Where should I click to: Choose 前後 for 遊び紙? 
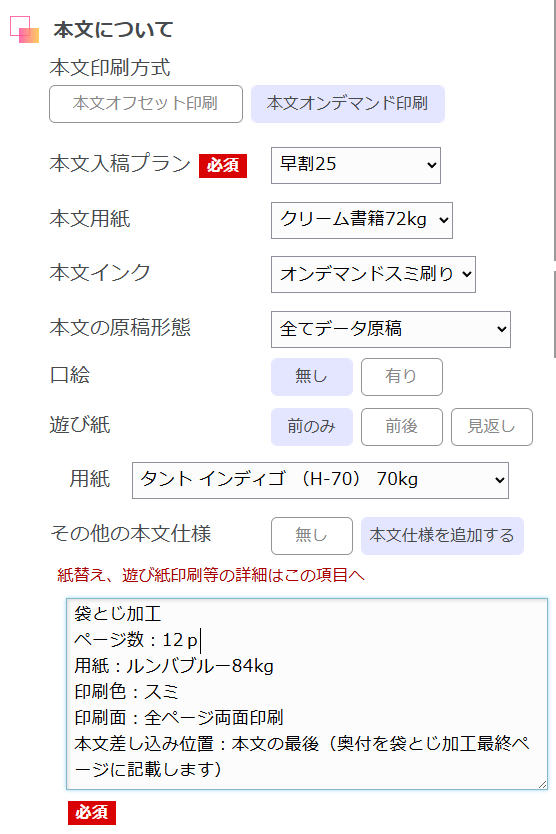pyautogui.click(x=402, y=427)
